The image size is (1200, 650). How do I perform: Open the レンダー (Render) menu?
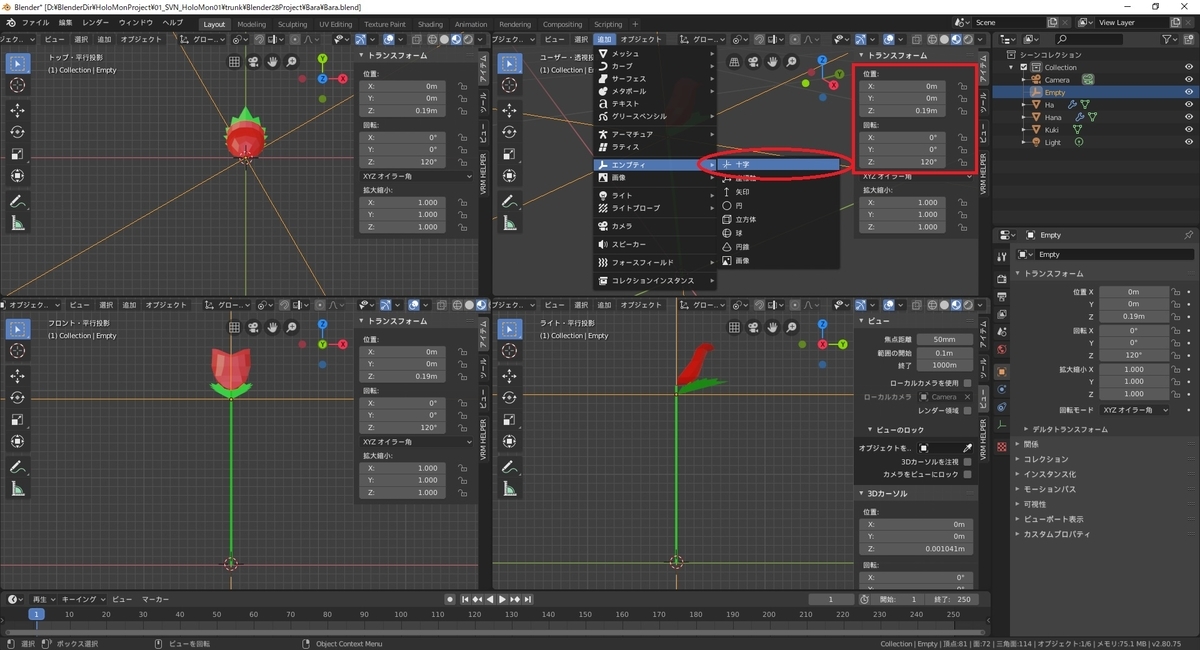tap(96, 22)
